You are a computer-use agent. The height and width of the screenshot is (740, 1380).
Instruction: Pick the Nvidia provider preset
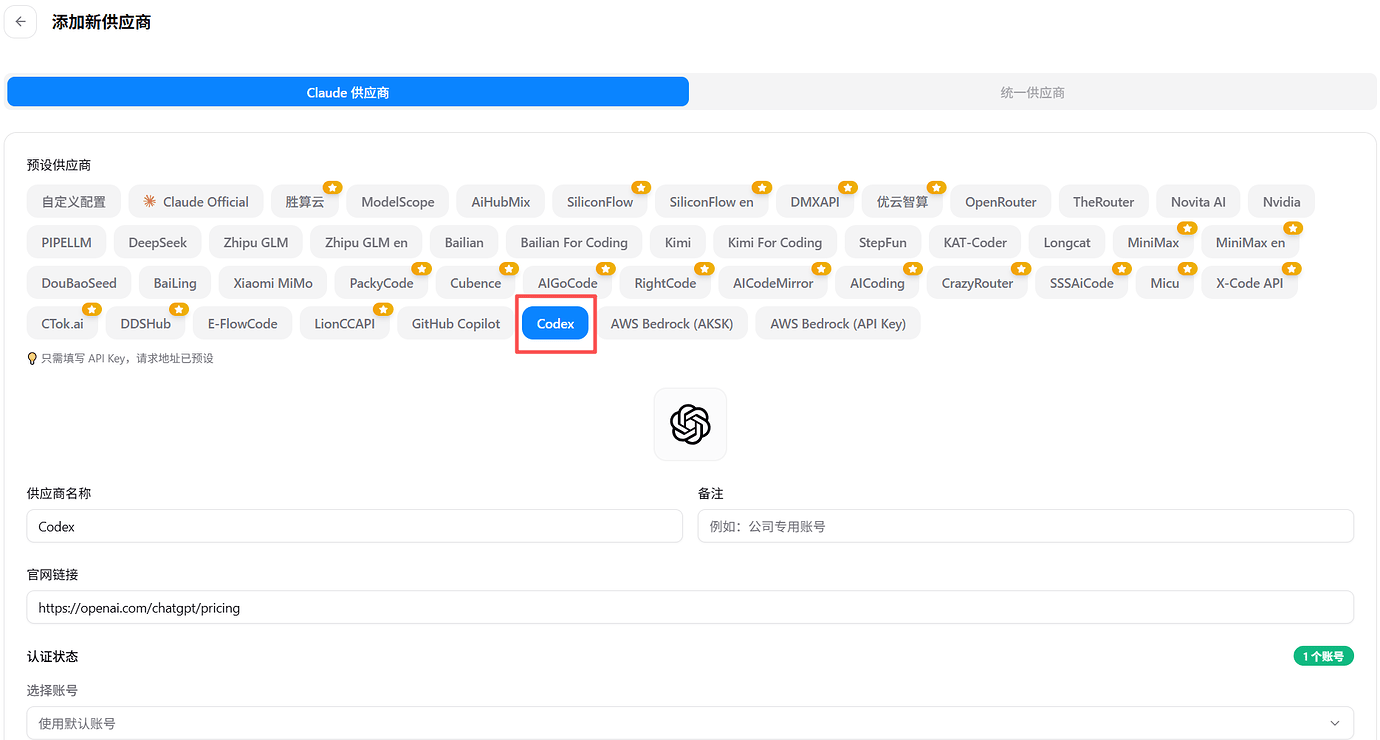pos(1282,201)
